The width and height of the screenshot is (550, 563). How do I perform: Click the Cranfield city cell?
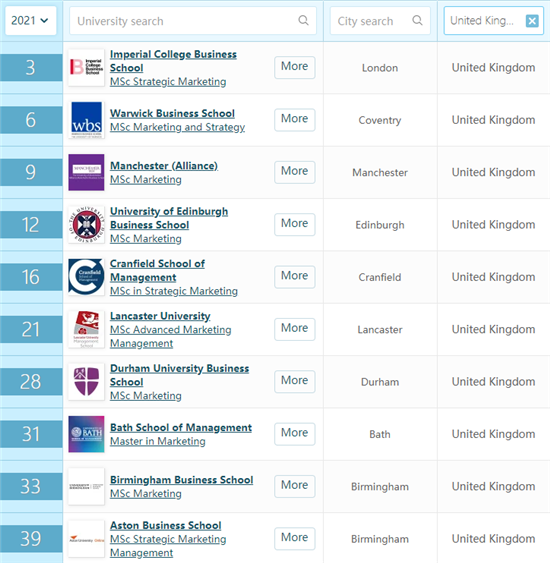380,277
